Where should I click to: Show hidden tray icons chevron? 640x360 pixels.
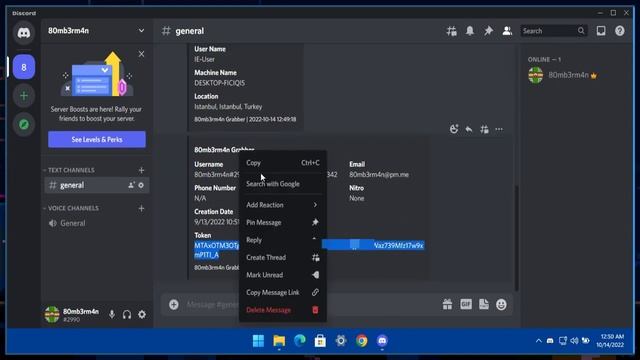(538, 341)
